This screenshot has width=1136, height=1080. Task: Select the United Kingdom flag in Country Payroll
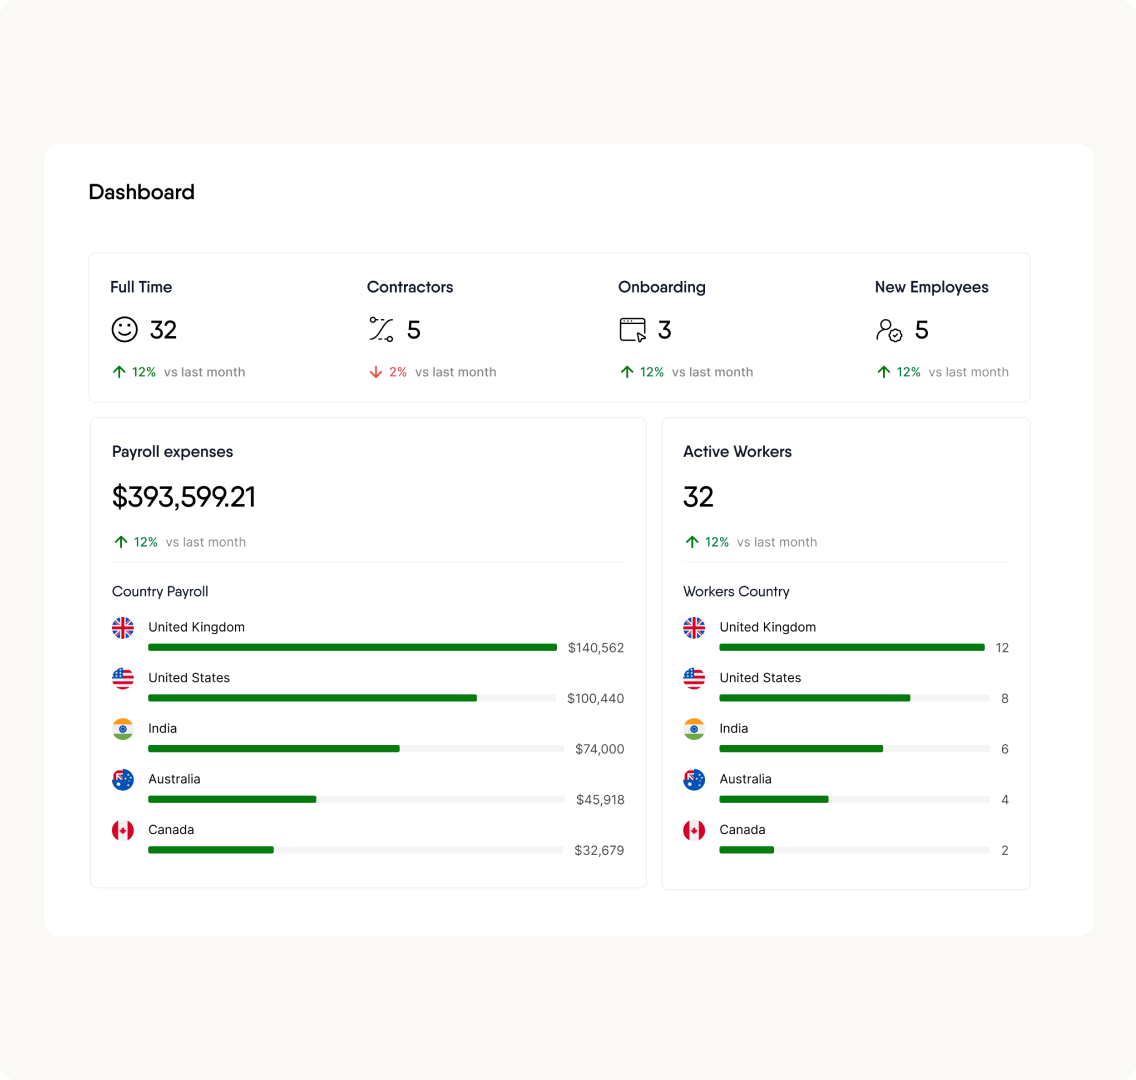tap(123, 628)
